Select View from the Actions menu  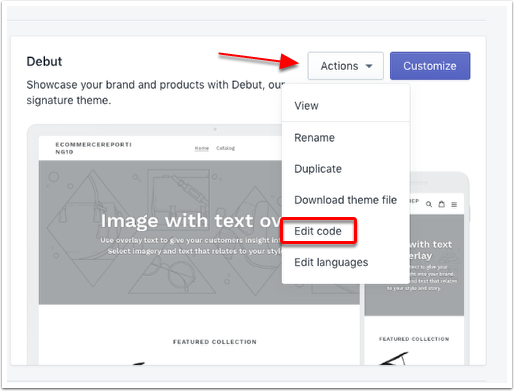(346, 106)
